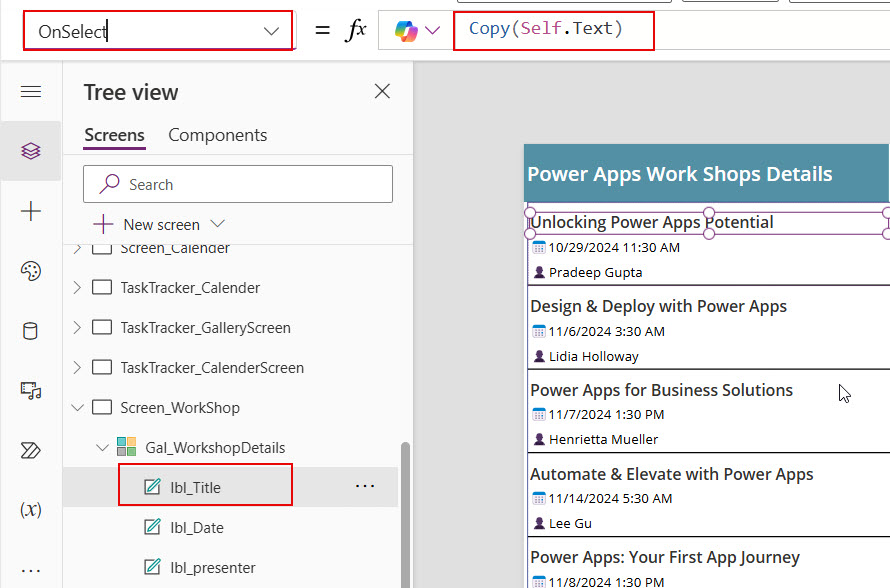Click the person icon beside Lee Gu
890x588 pixels.
[x=539, y=523]
